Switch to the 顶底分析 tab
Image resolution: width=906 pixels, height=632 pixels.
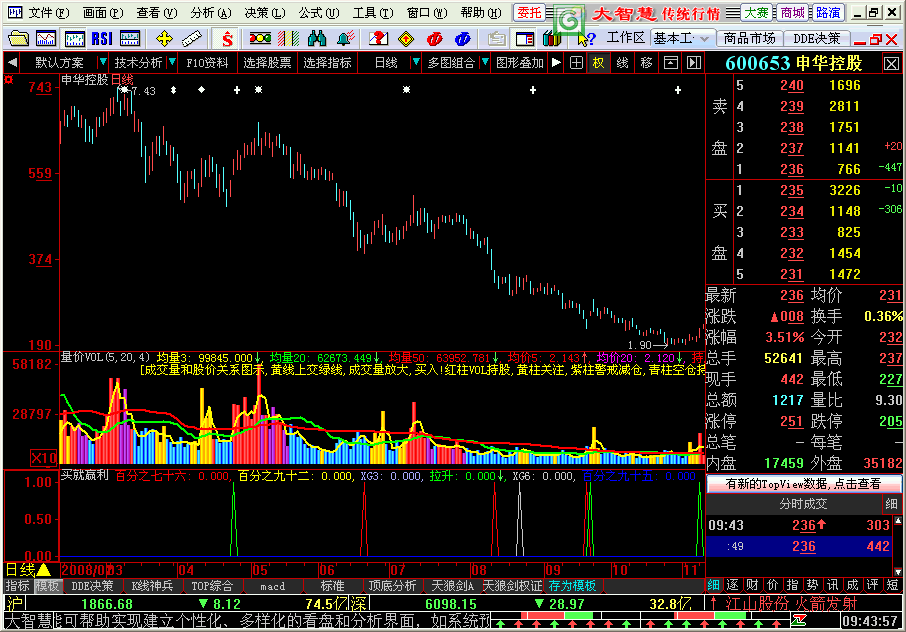click(392, 586)
